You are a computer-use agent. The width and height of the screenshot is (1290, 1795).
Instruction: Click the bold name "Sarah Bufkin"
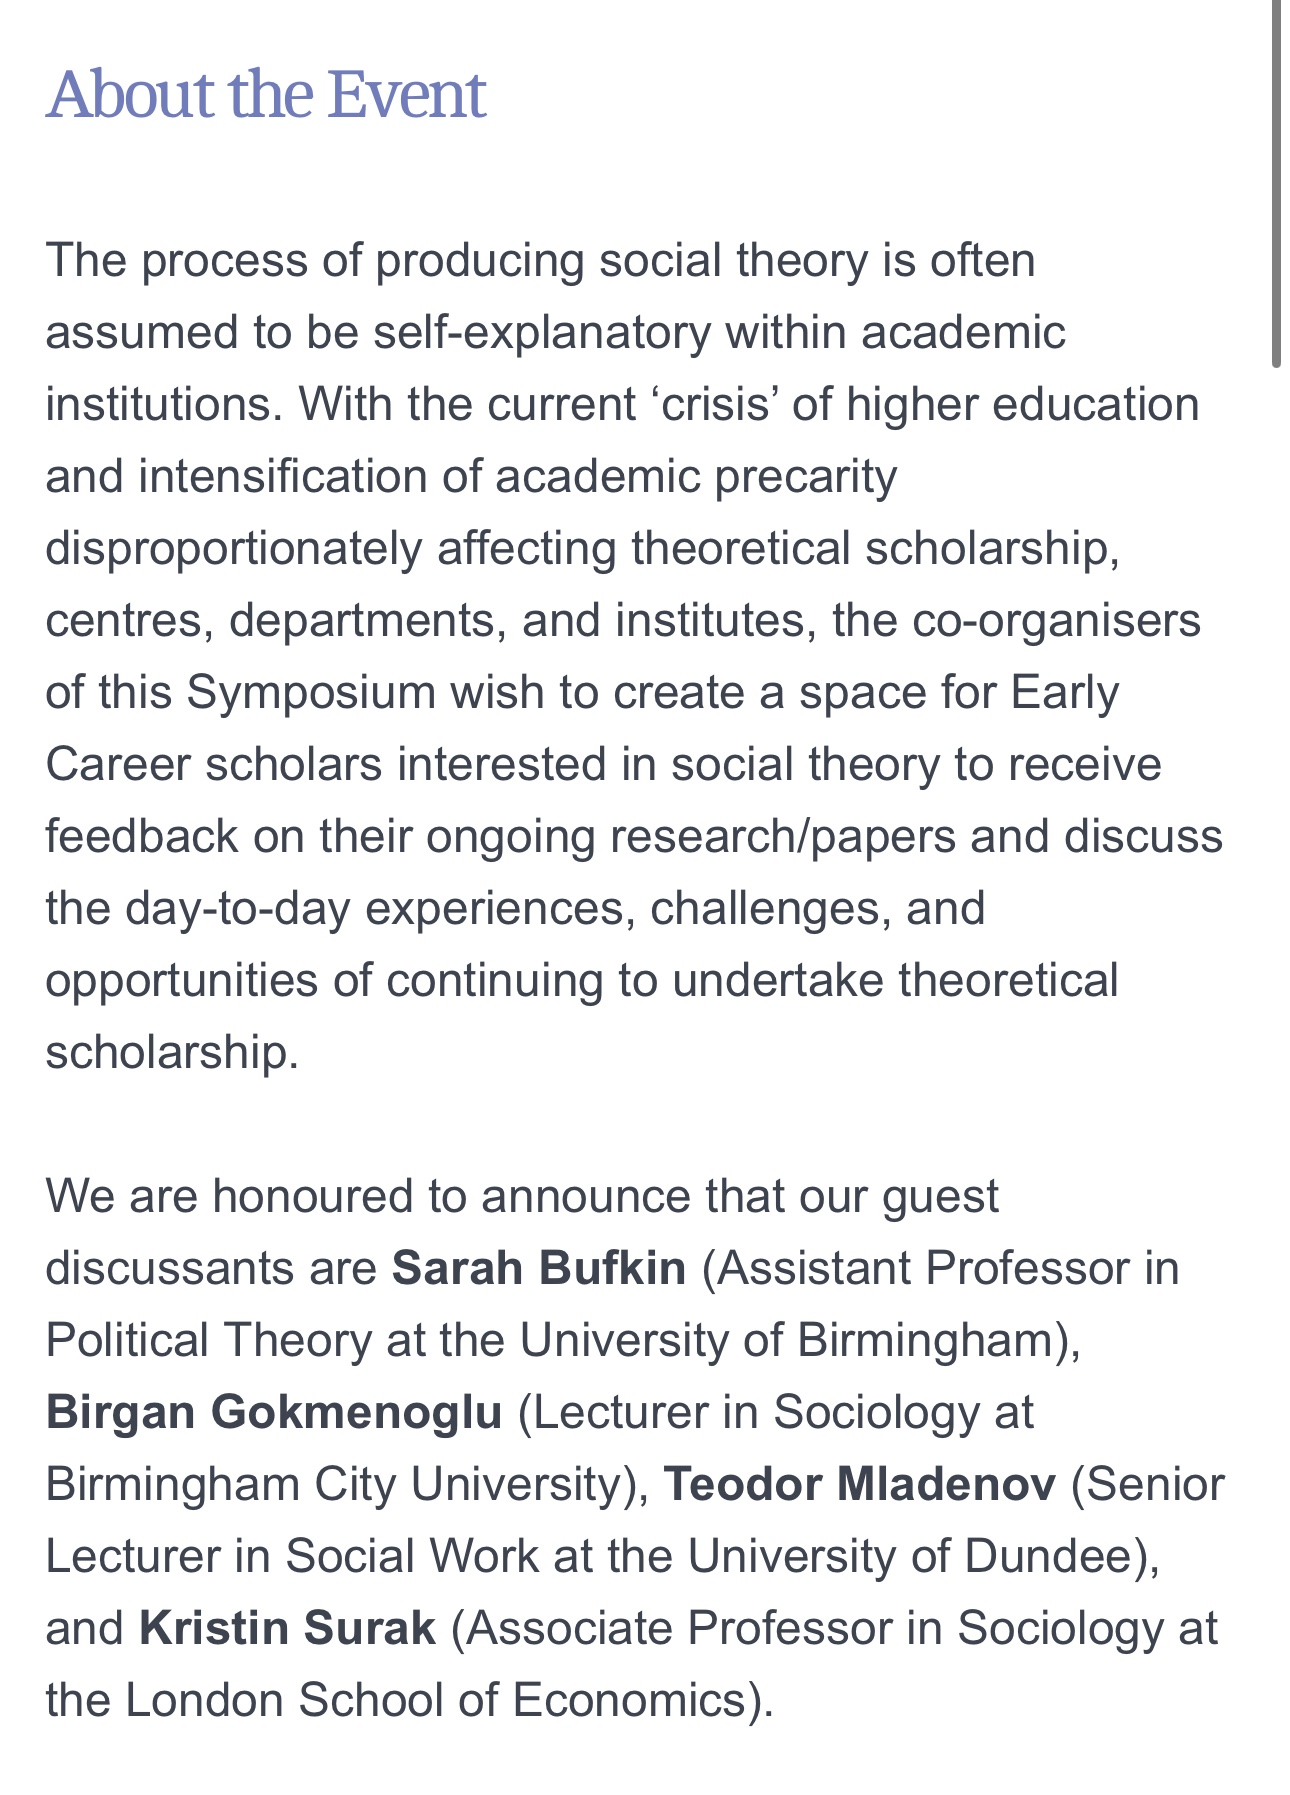pyautogui.click(x=538, y=1268)
